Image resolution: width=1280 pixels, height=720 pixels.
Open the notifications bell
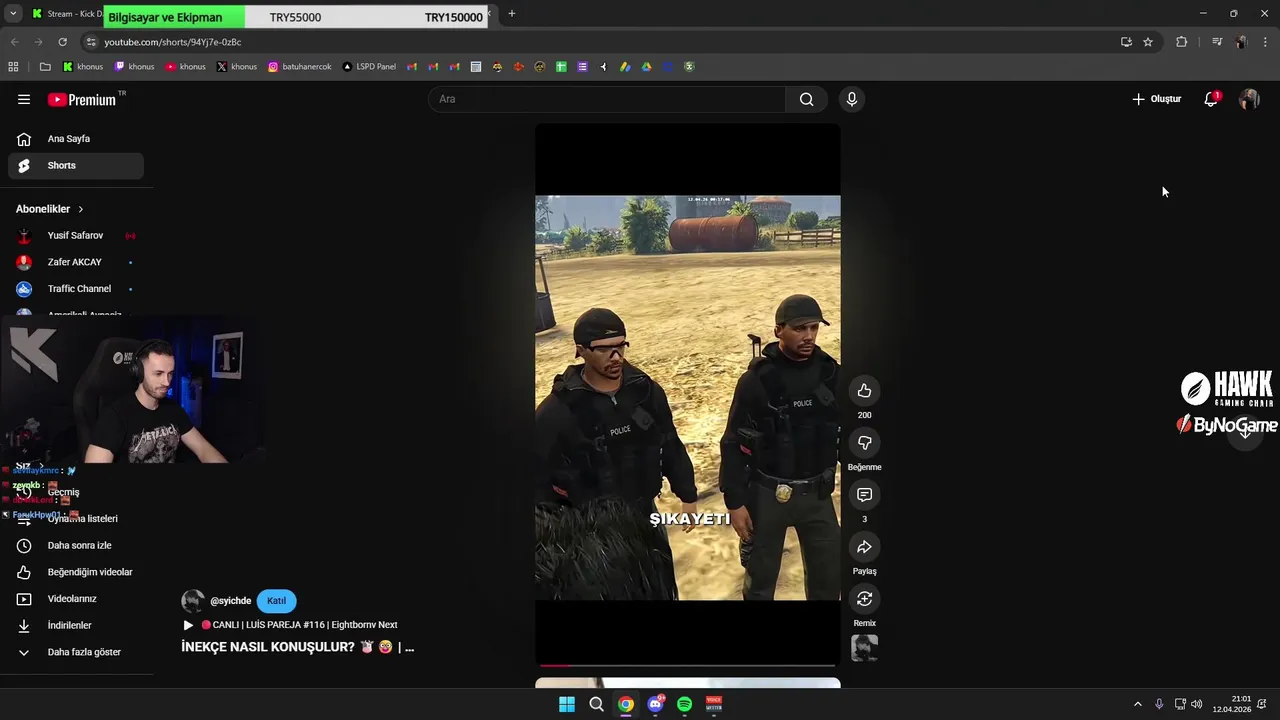1211,99
